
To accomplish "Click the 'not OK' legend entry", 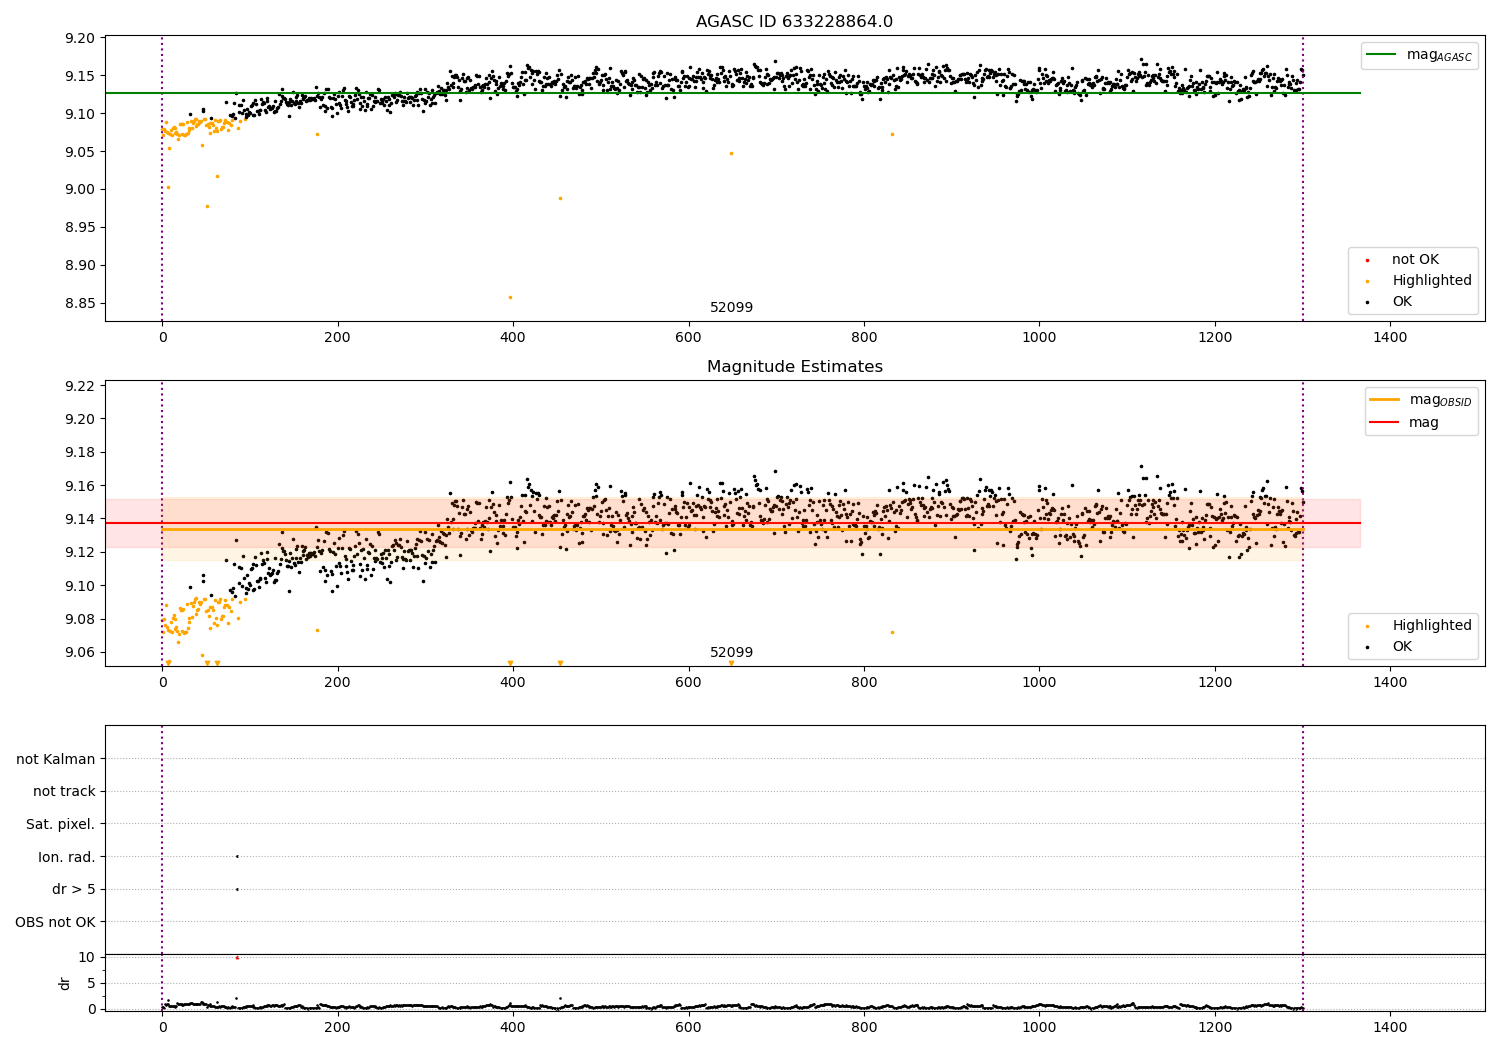I will pos(1415,259).
